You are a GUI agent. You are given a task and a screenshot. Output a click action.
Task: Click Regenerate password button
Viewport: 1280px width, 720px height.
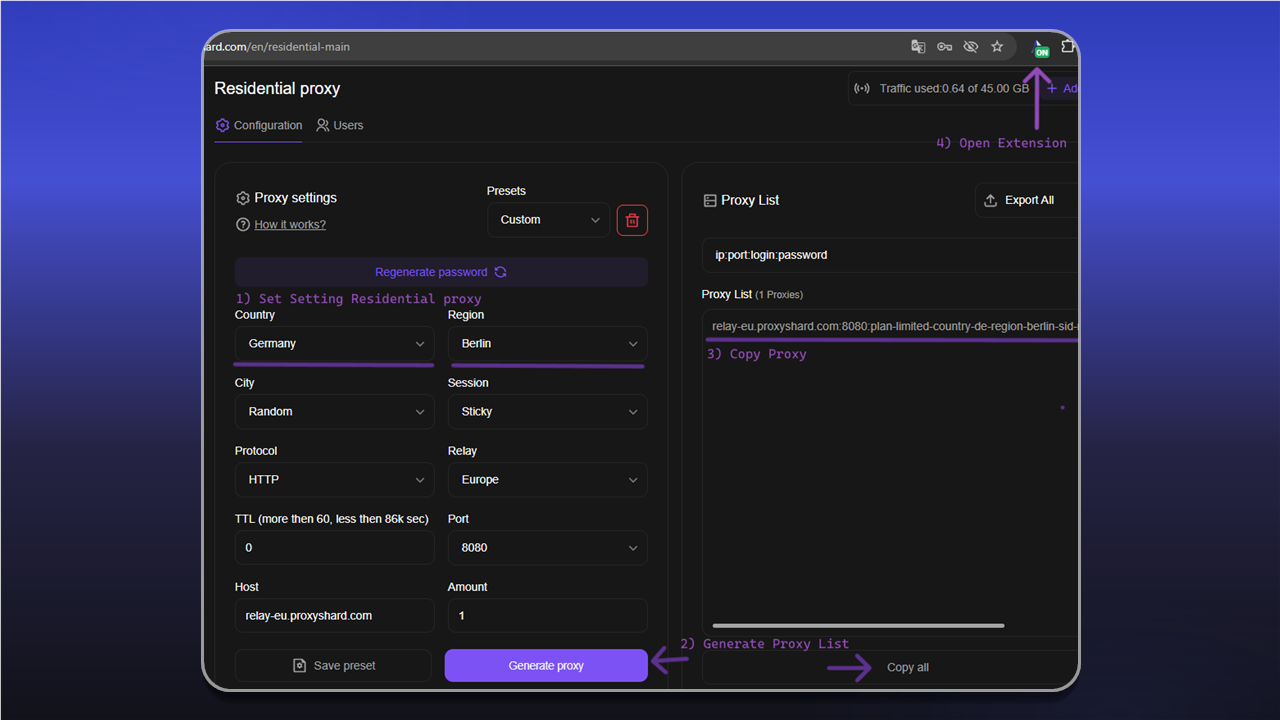click(x=441, y=272)
